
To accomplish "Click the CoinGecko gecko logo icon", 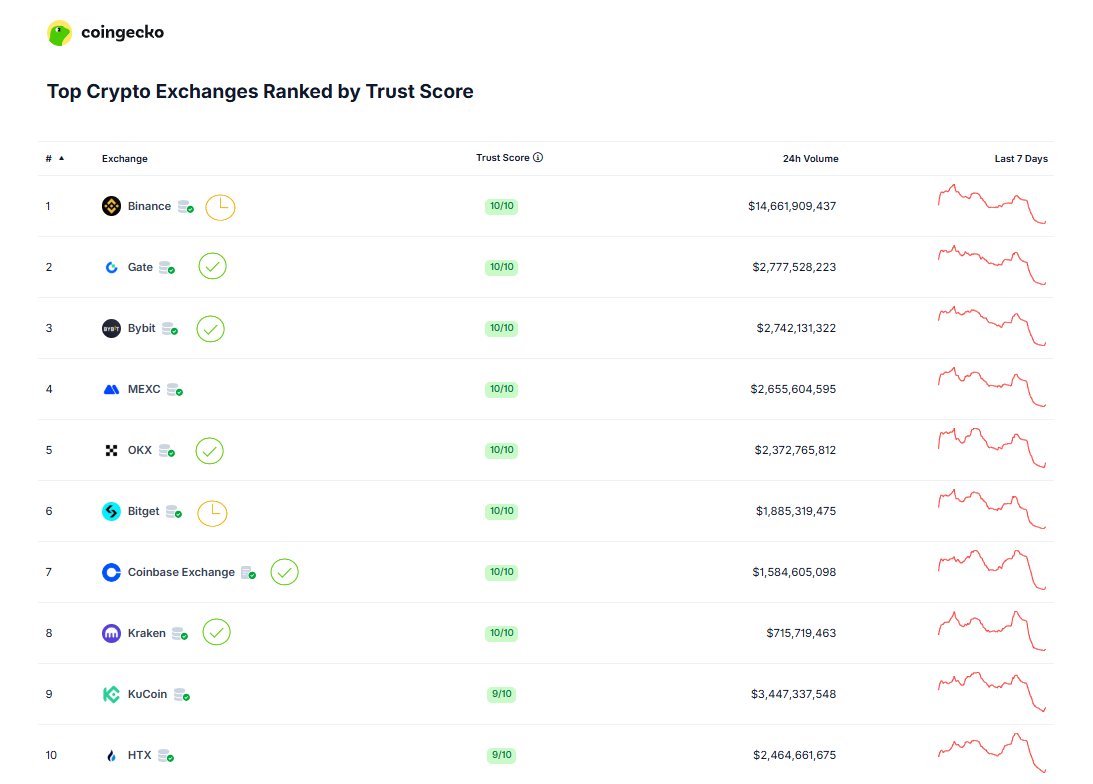I will click(x=59, y=33).
